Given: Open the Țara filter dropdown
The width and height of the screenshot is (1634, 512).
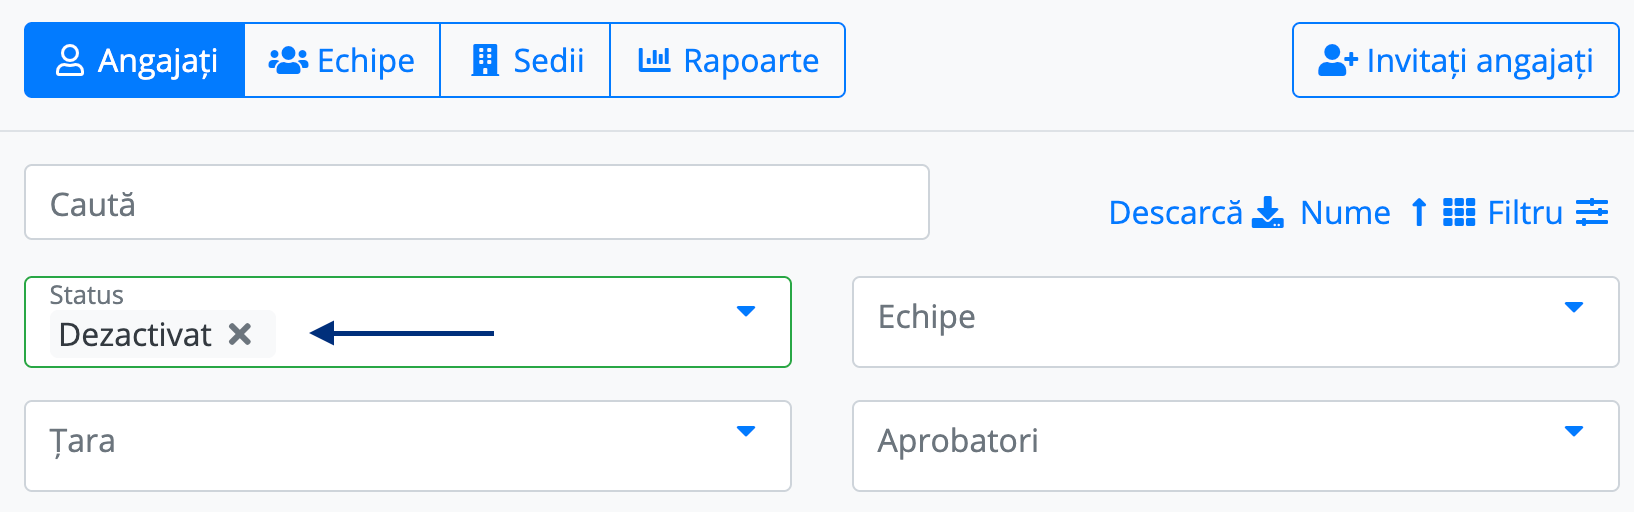Looking at the screenshot, I should click(408, 446).
